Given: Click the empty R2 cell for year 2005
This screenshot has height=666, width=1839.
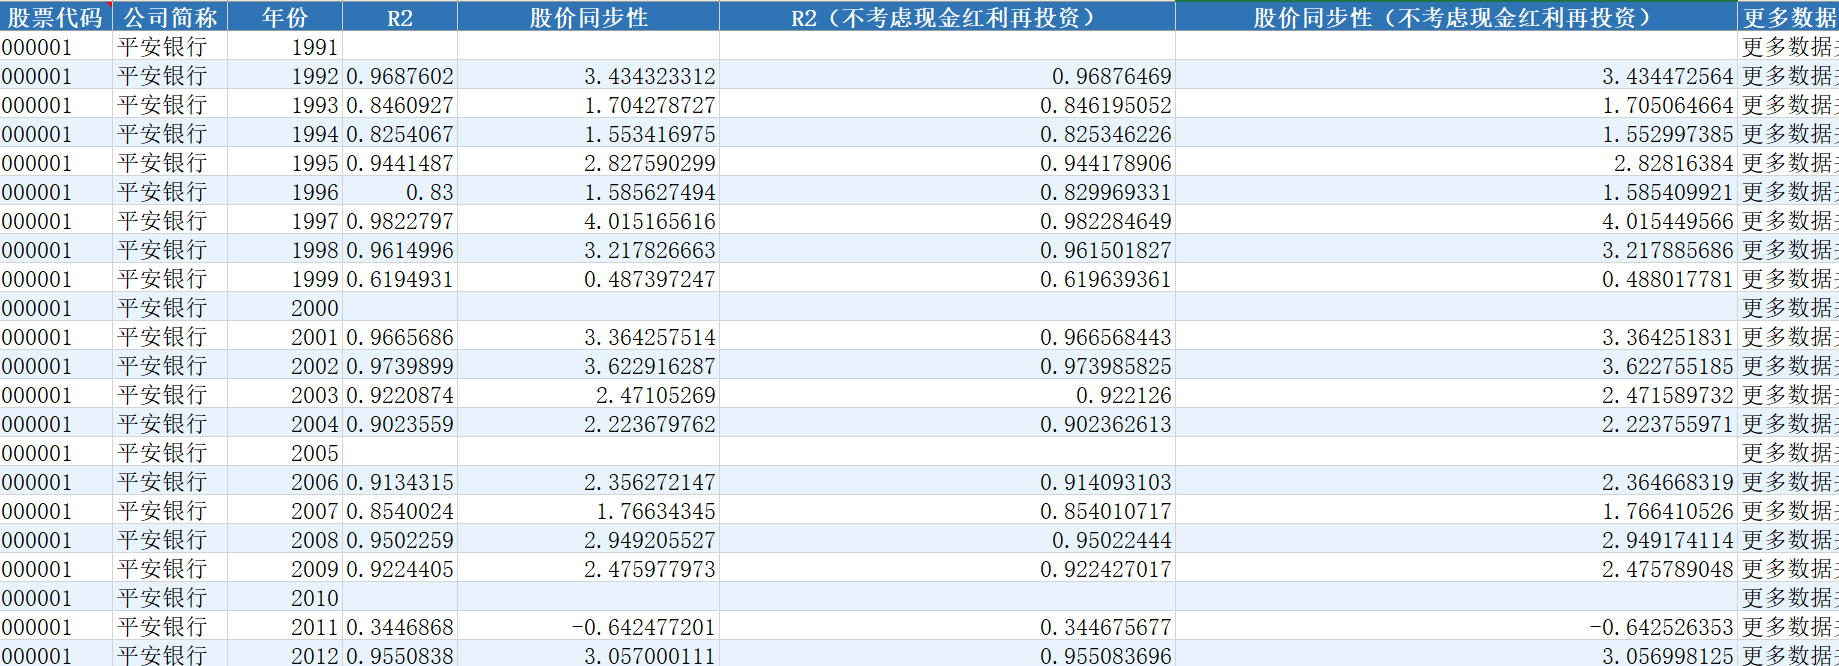Looking at the screenshot, I should point(400,453).
